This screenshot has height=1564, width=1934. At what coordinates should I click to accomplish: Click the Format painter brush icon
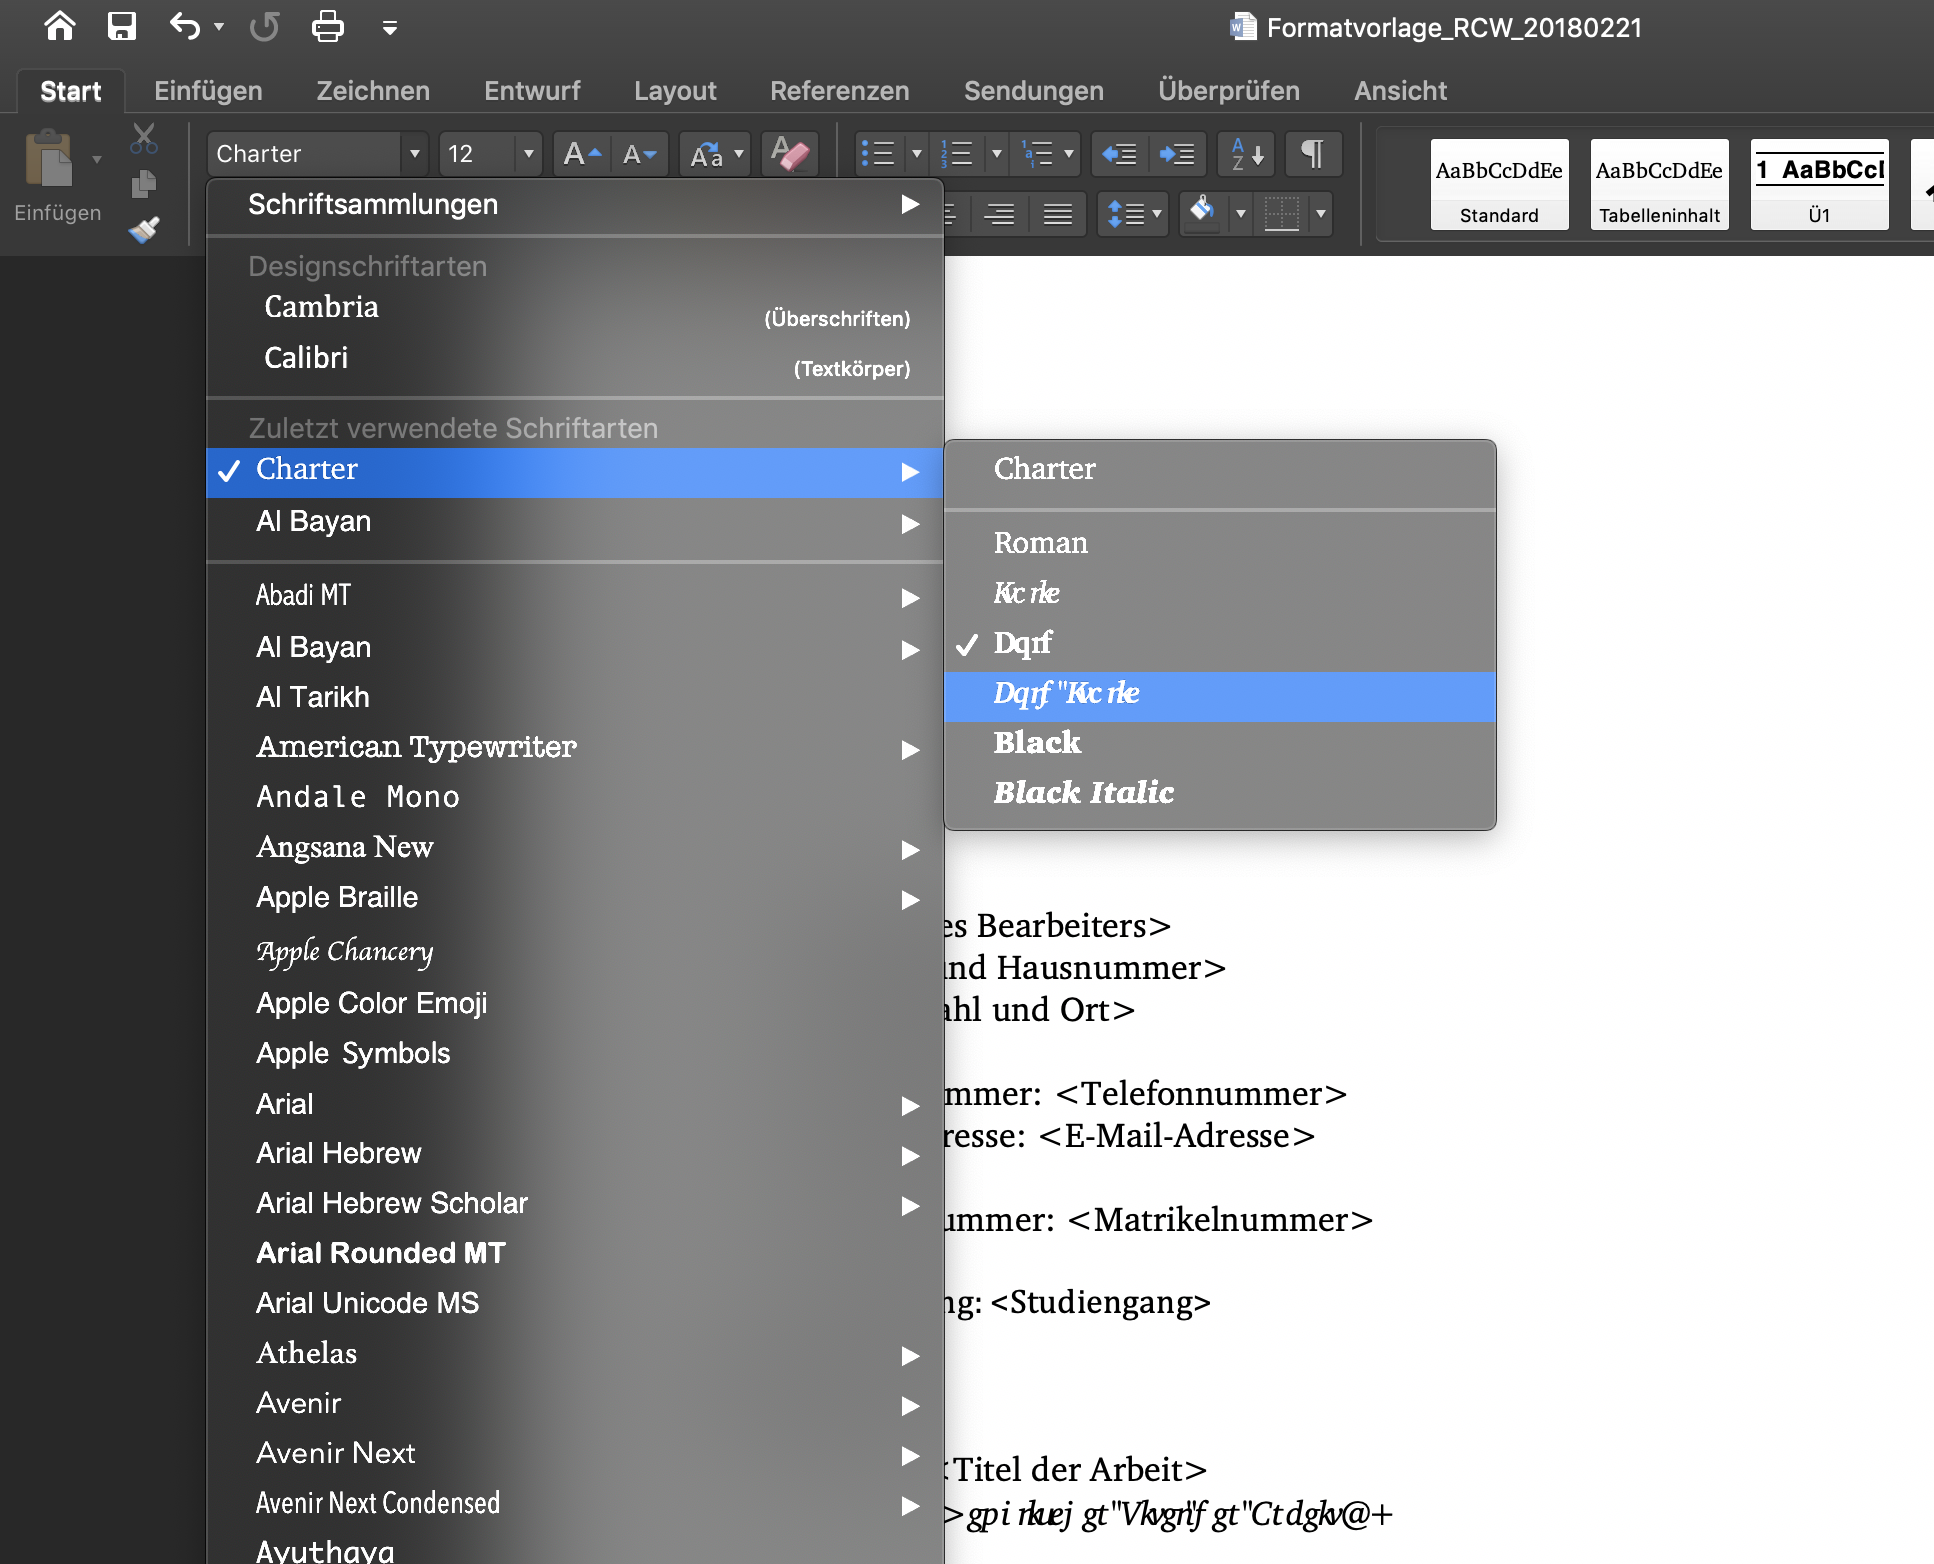(144, 230)
